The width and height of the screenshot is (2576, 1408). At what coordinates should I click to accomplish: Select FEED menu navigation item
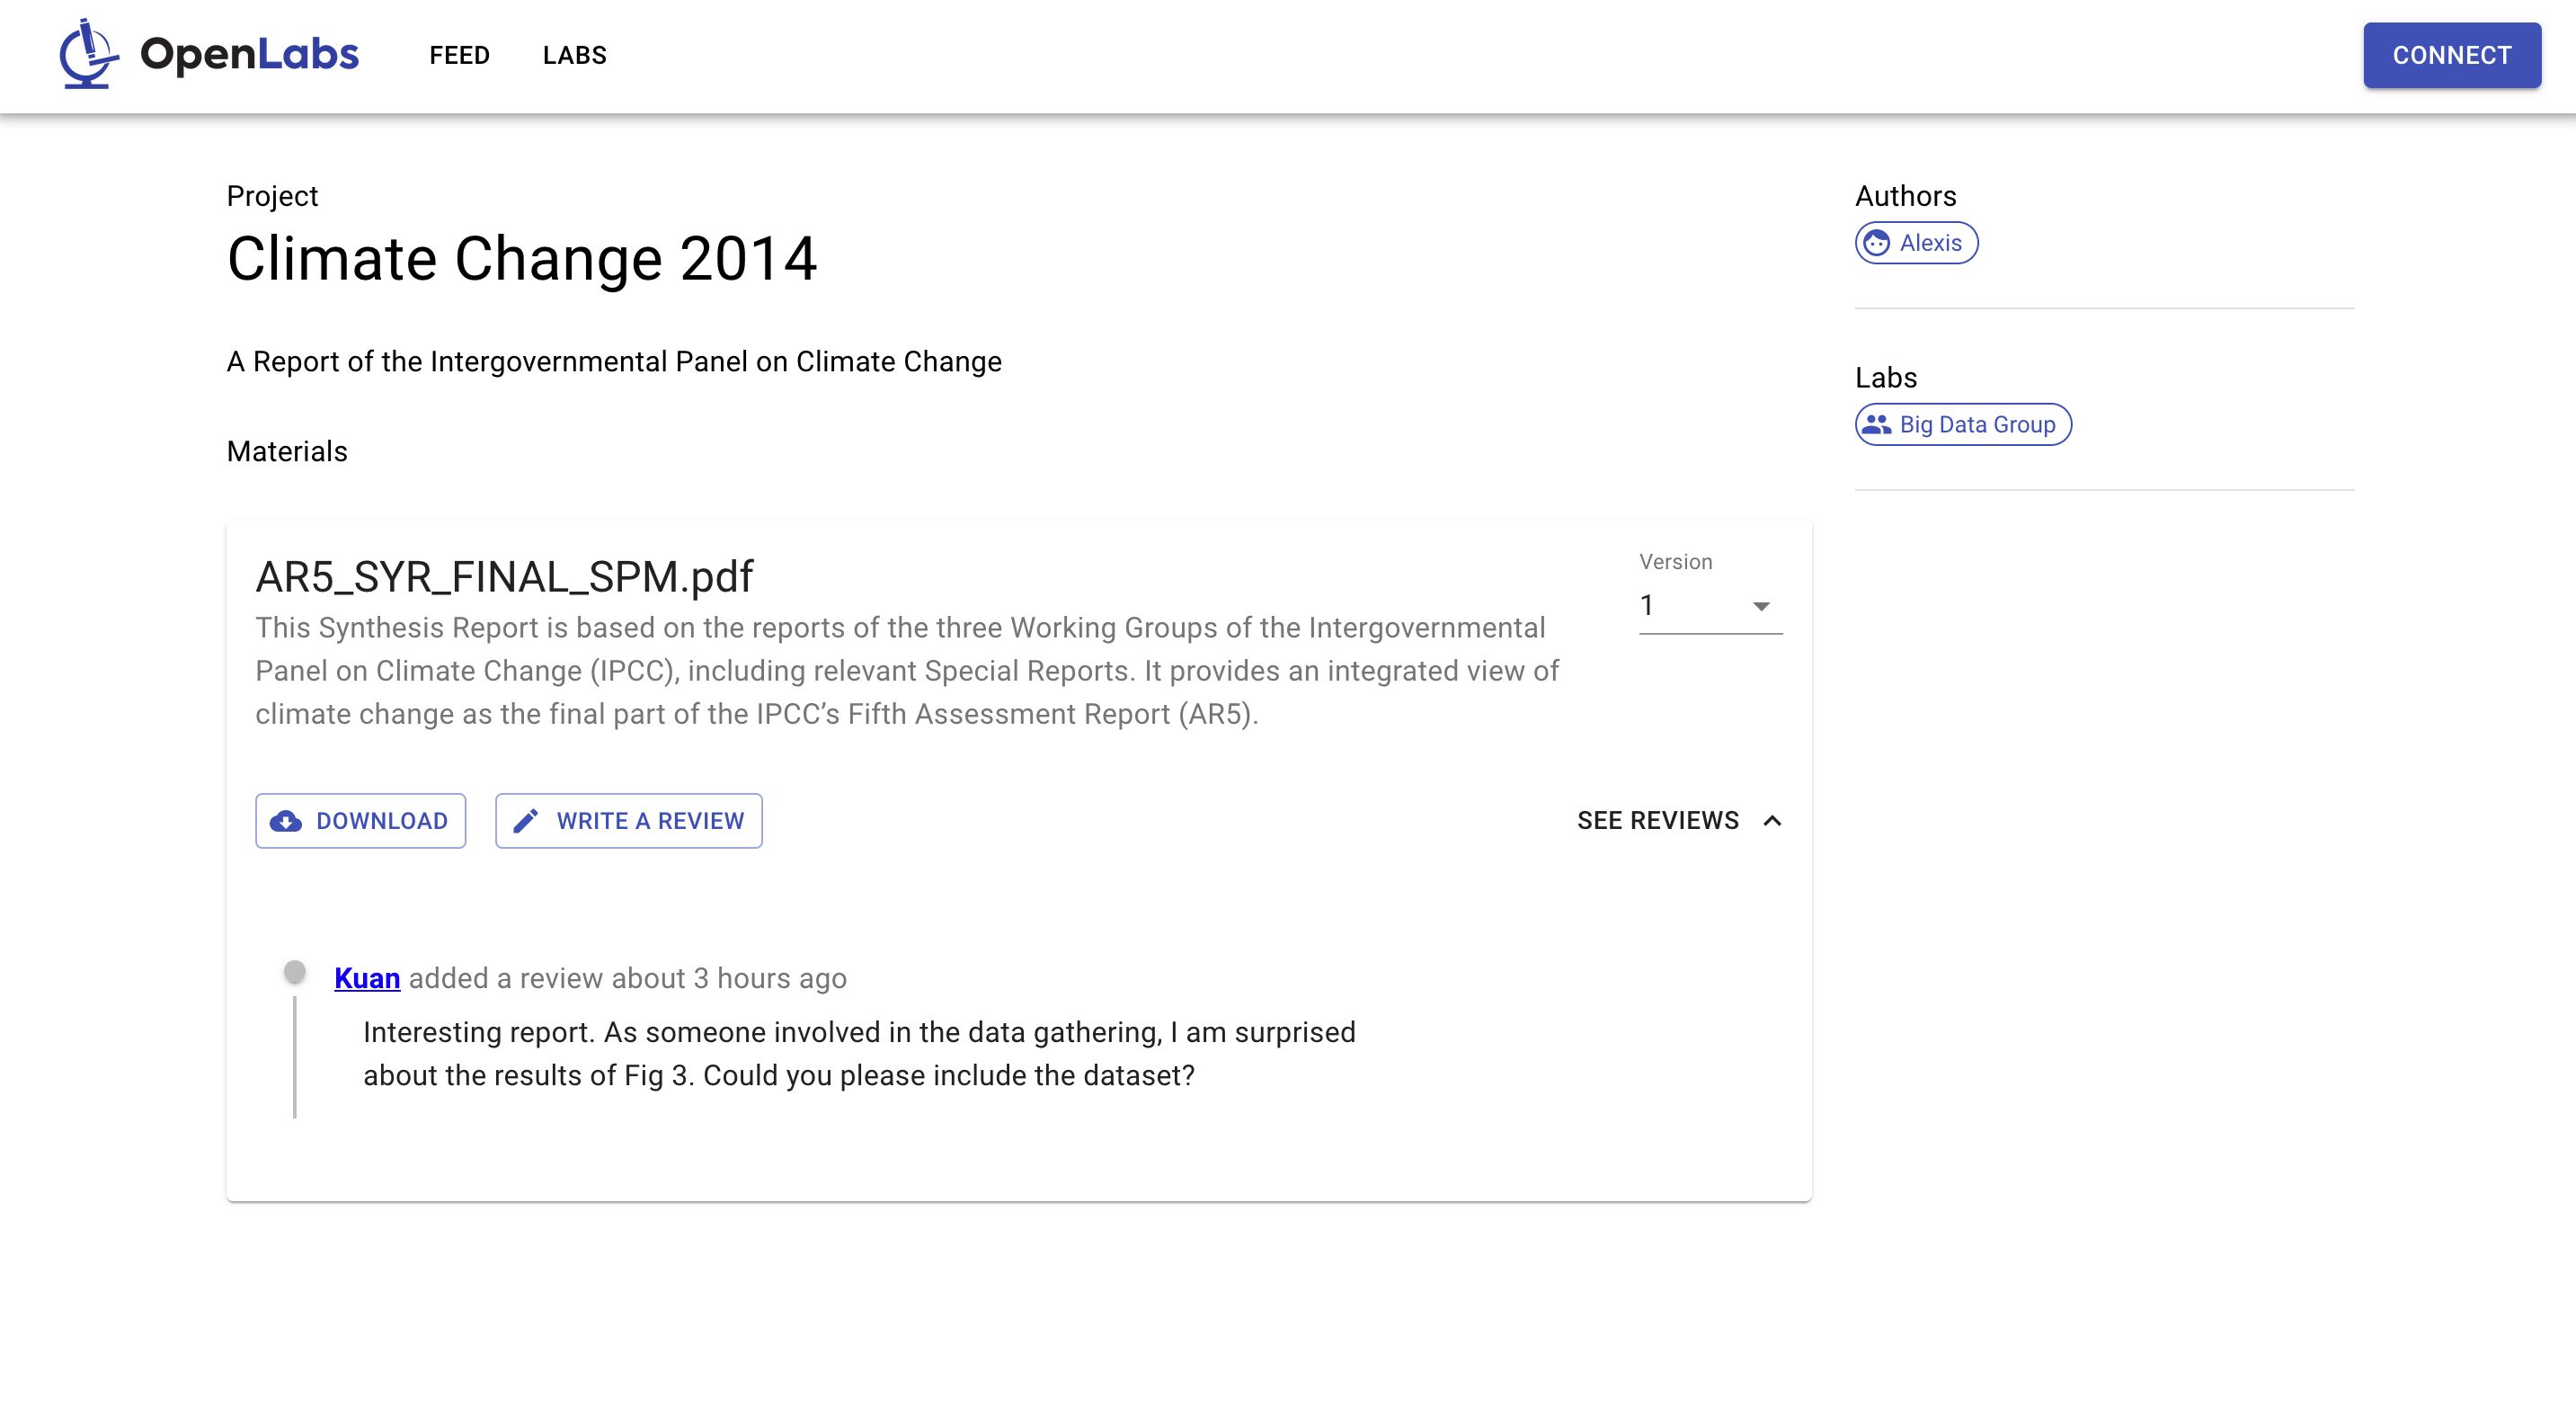[x=459, y=56]
